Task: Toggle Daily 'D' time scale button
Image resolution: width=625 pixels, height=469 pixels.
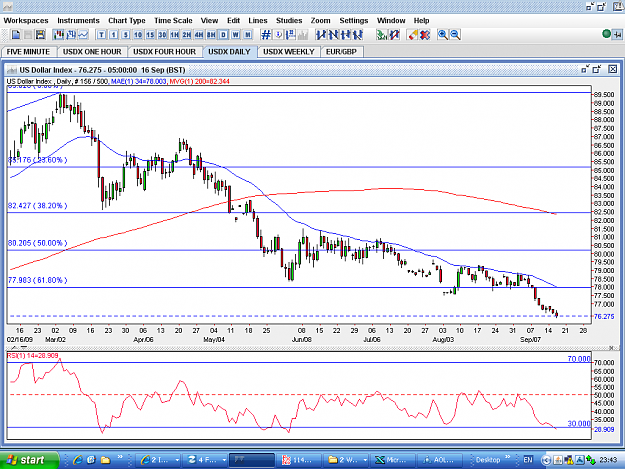Action: click(x=224, y=35)
